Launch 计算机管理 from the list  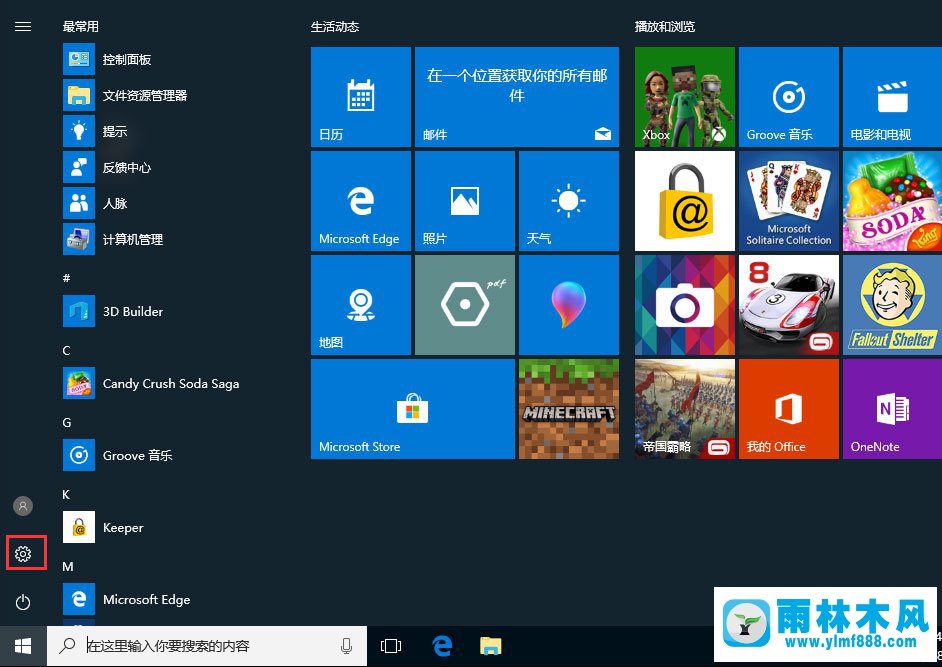click(114, 239)
